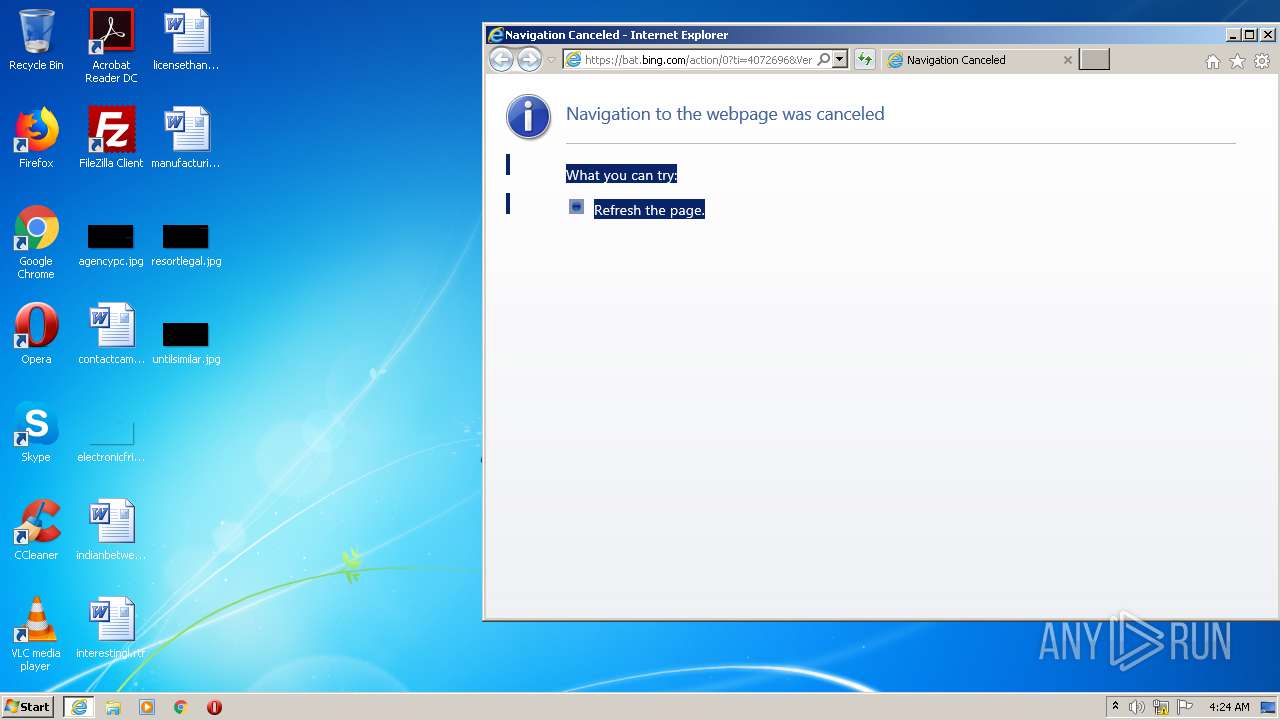Select the untilsimilar.jpg file
The image size is (1280, 720).
(x=186, y=344)
